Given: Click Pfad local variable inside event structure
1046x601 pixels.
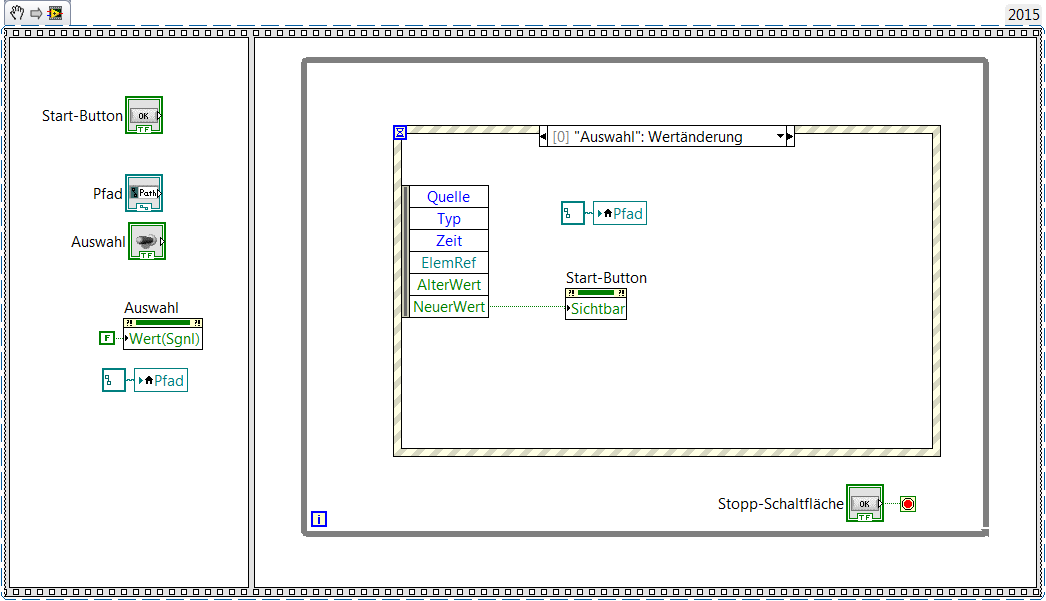Looking at the screenshot, I should point(620,213).
